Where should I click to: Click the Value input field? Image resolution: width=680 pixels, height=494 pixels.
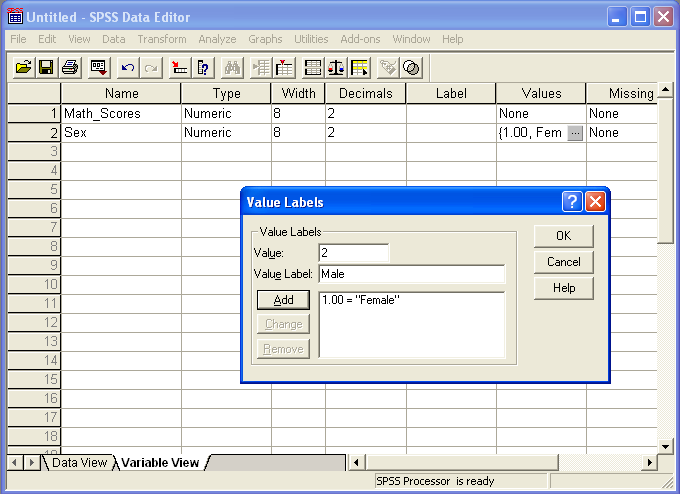click(x=354, y=253)
